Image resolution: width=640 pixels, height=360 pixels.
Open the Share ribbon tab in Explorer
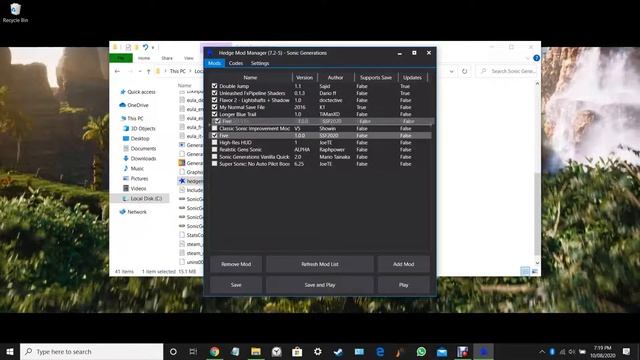point(167,58)
